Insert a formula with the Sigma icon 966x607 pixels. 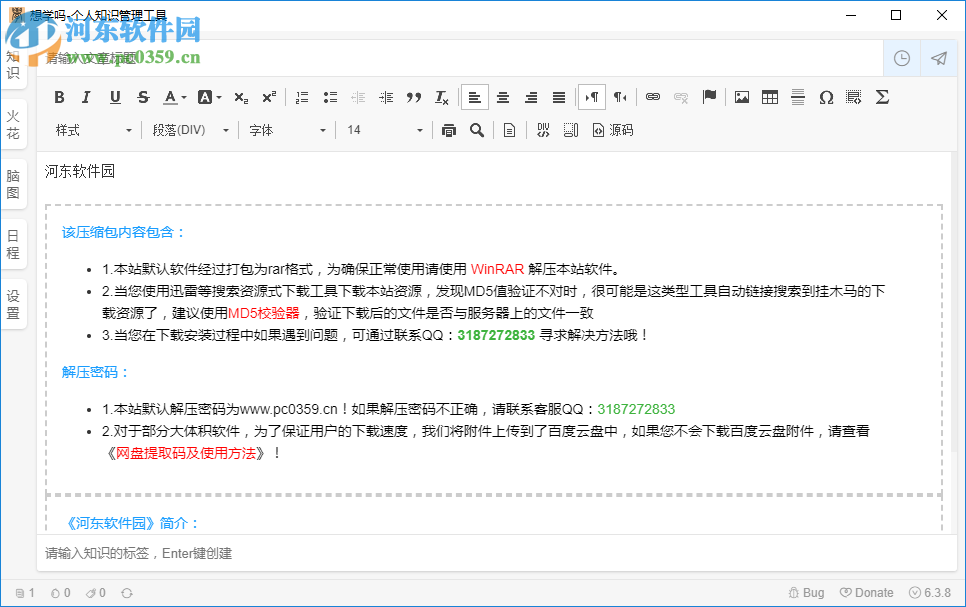click(x=883, y=97)
